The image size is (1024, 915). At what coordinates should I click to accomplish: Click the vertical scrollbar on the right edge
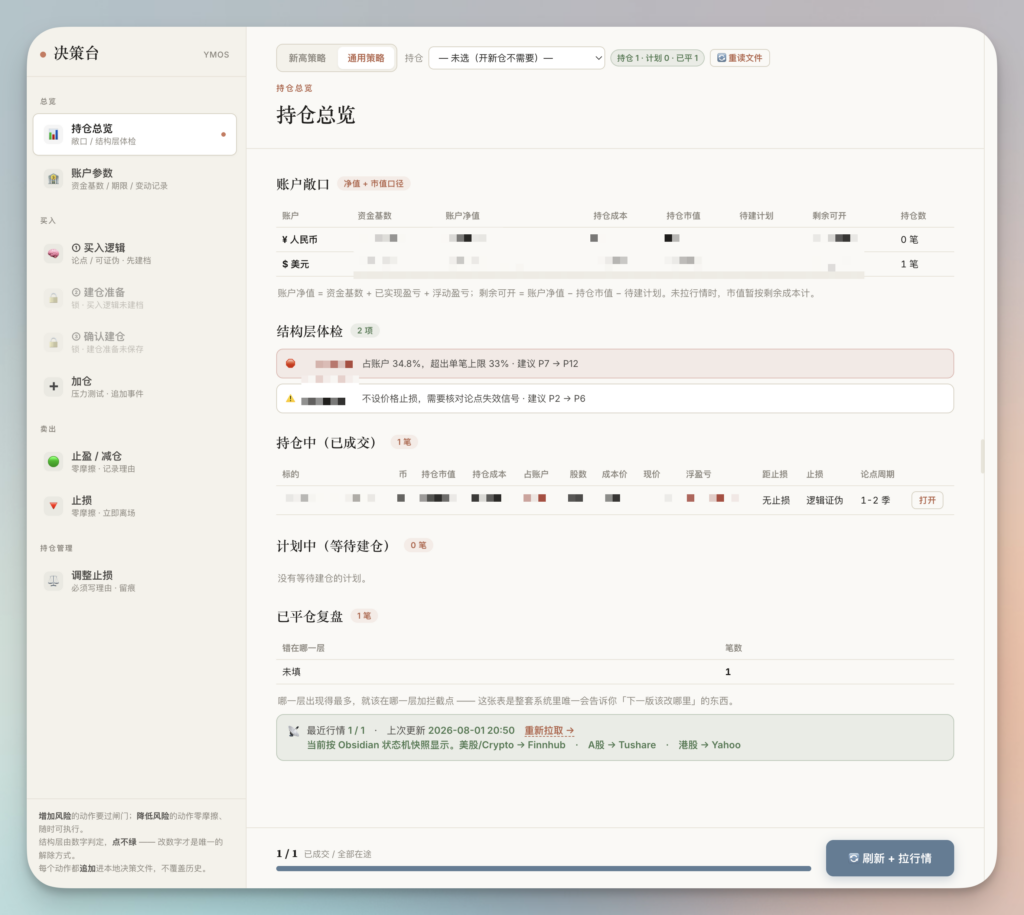pos(982,456)
